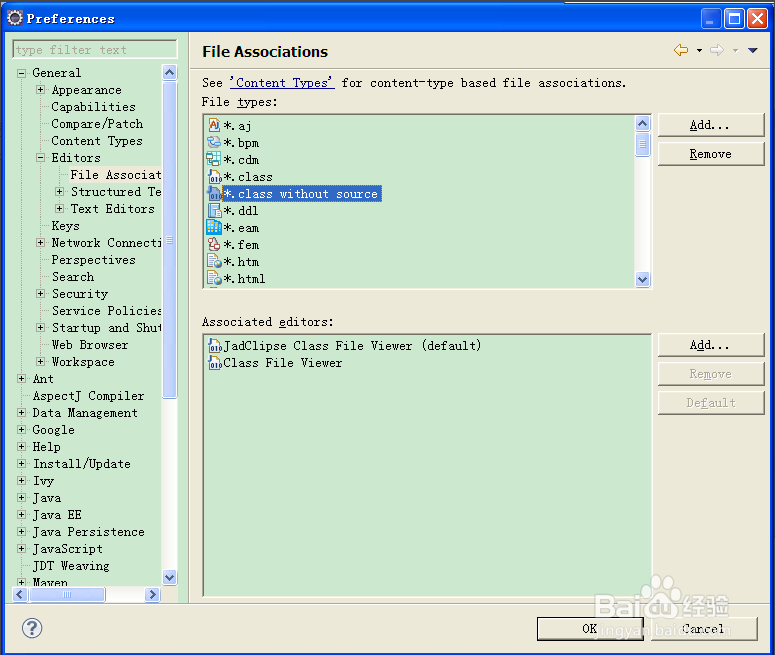Click the *.htm file type icon

point(214,261)
